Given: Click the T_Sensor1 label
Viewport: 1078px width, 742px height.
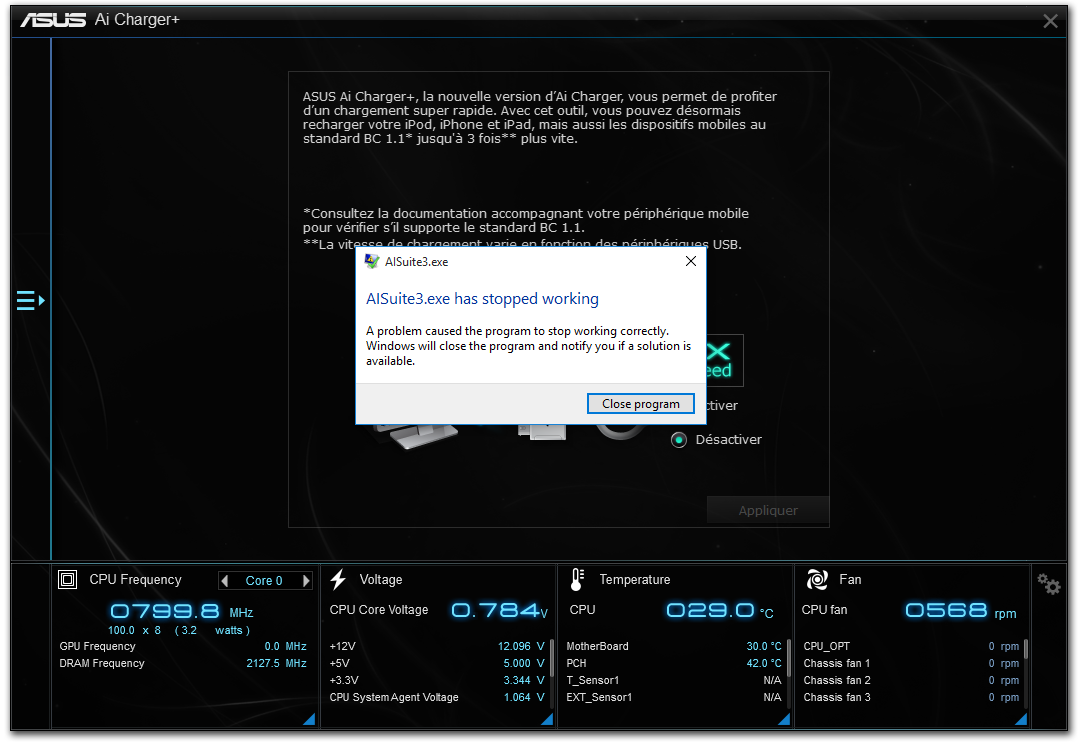Looking at the screenshot, I should (x=593, y=681).
